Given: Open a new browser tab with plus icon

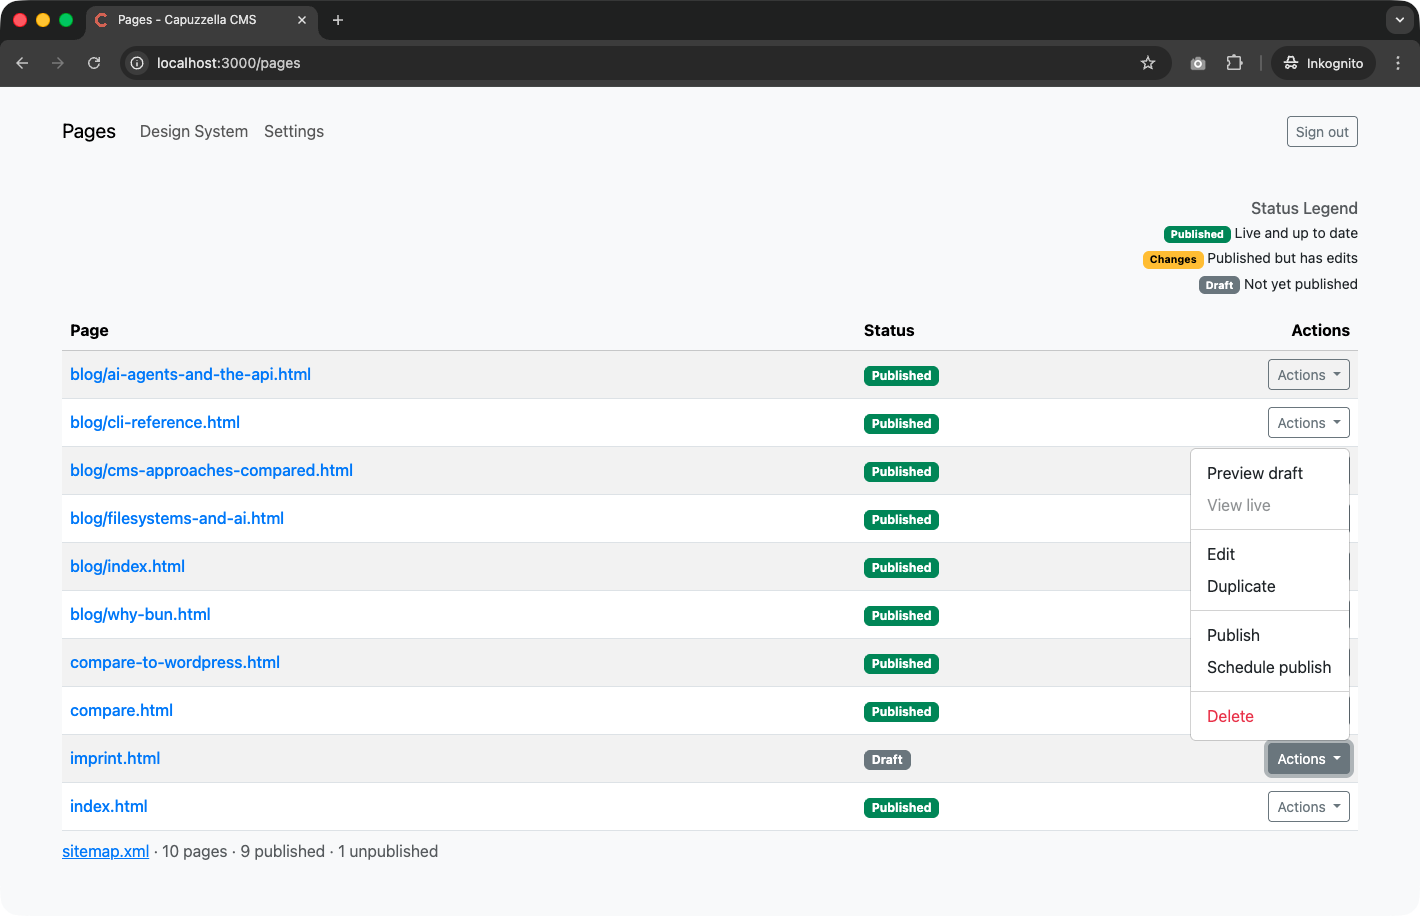Looking at the screenshot, I should [x=338, y=20].
